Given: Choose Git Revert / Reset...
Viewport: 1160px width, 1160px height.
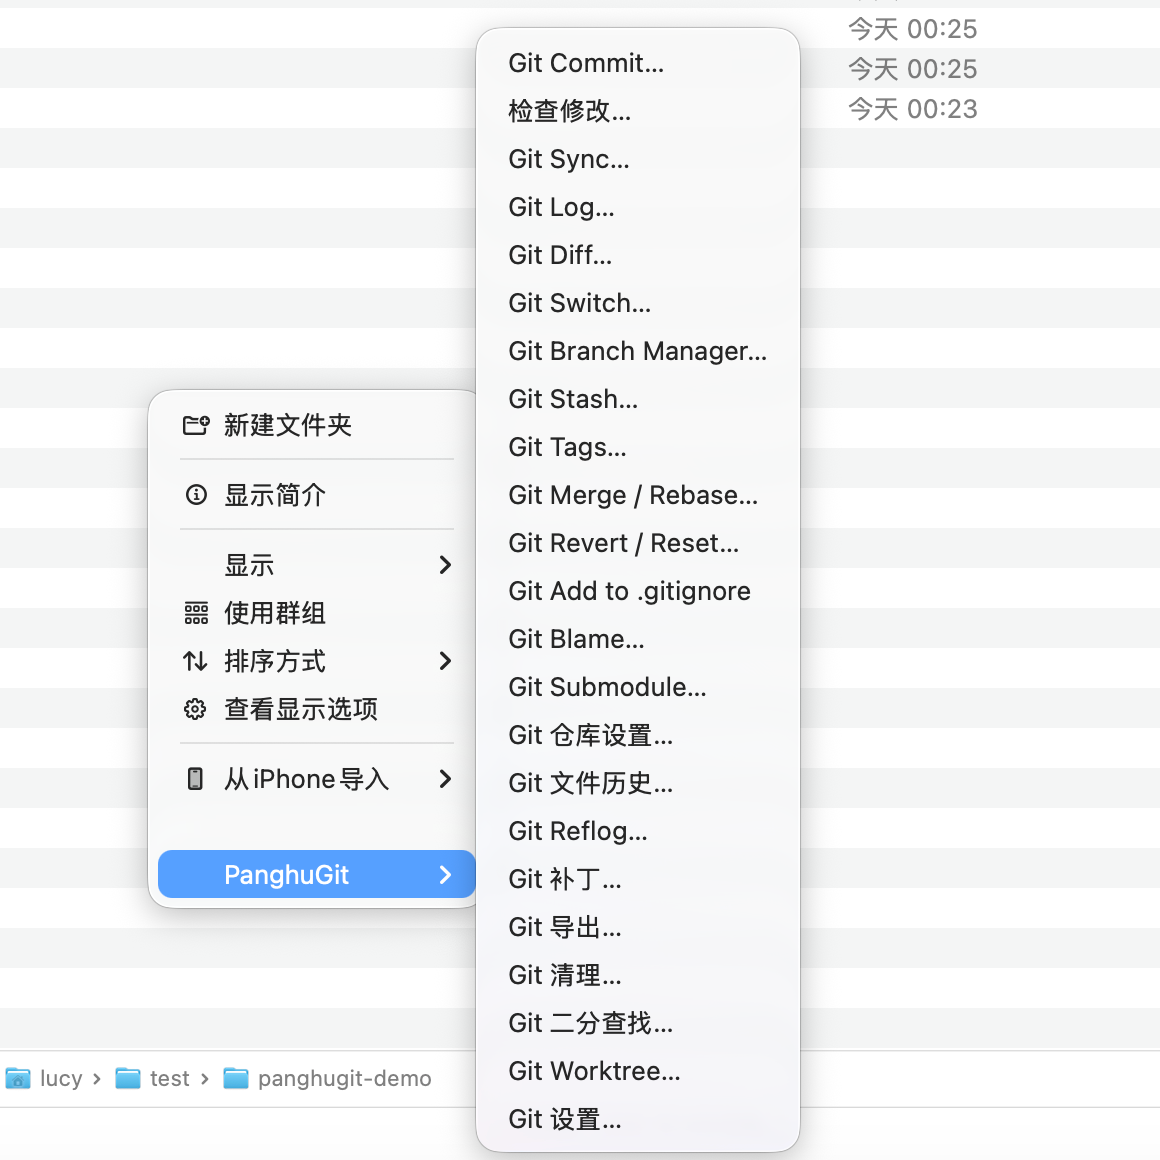Looking at the screenshot, I should pyautogui.click(x=638, y=544).
